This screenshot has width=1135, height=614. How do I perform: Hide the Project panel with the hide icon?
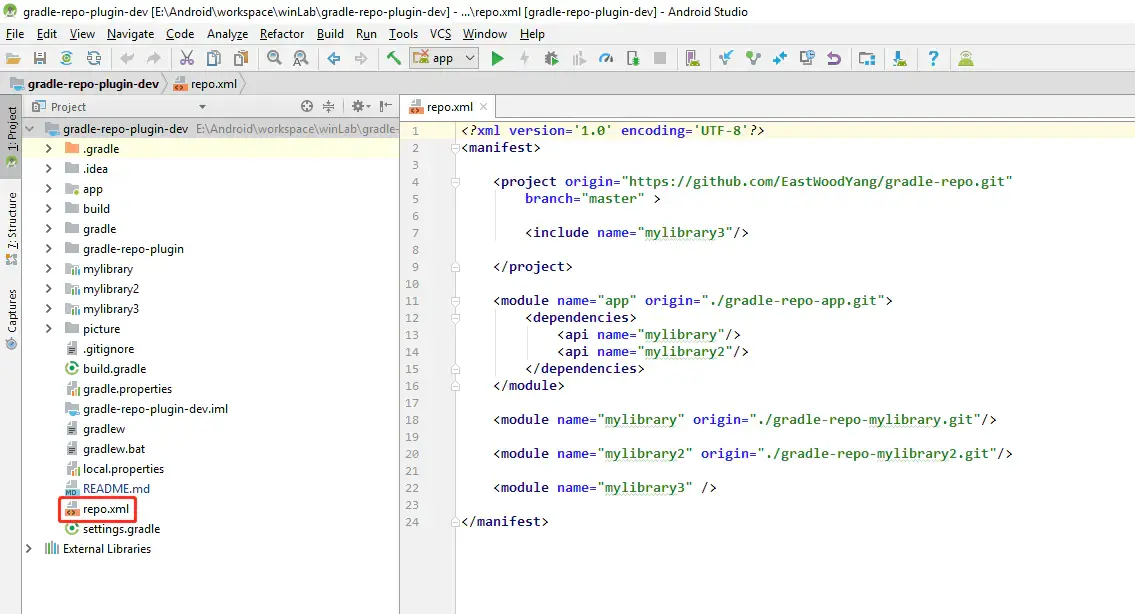coord(386,106)
